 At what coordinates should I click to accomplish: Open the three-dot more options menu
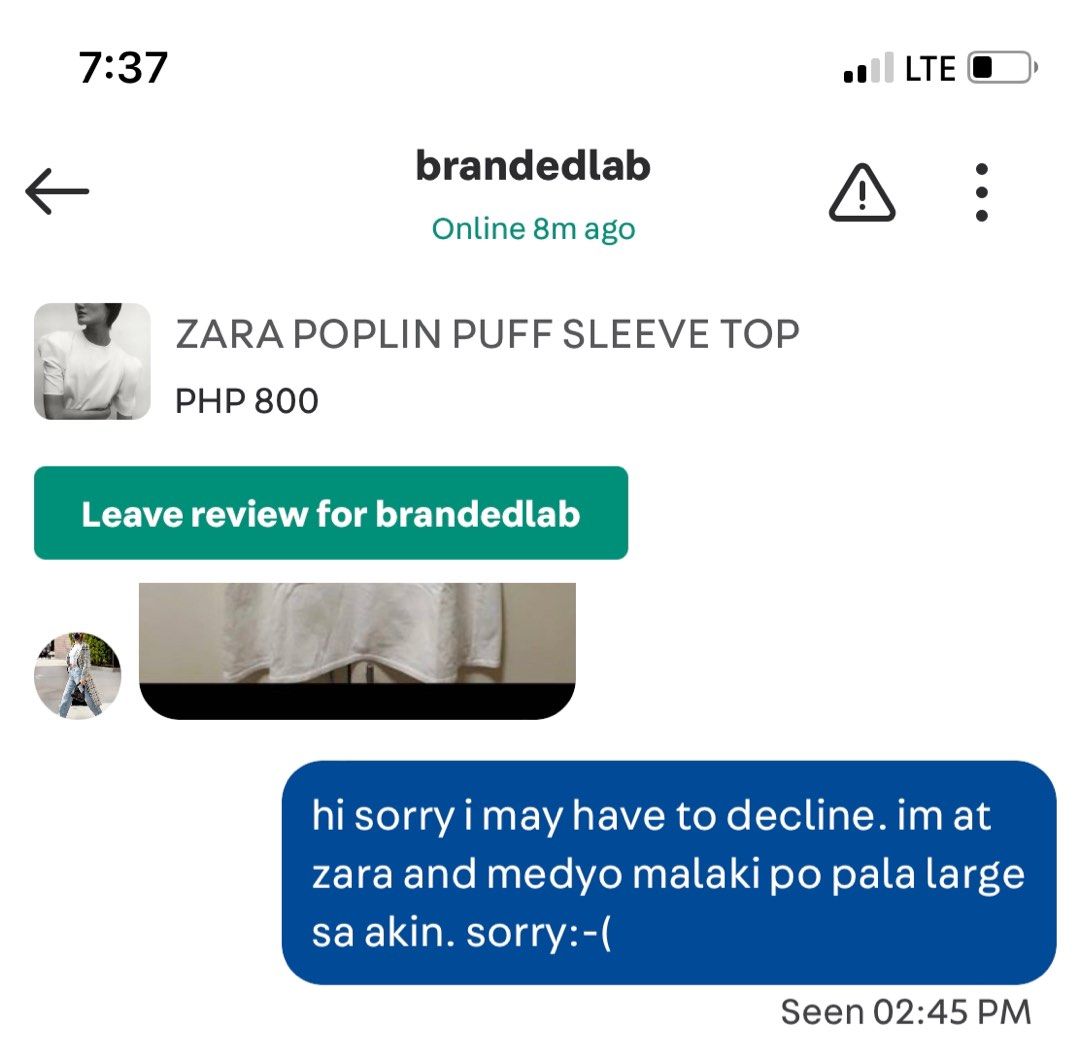click(x=982, y=192)
